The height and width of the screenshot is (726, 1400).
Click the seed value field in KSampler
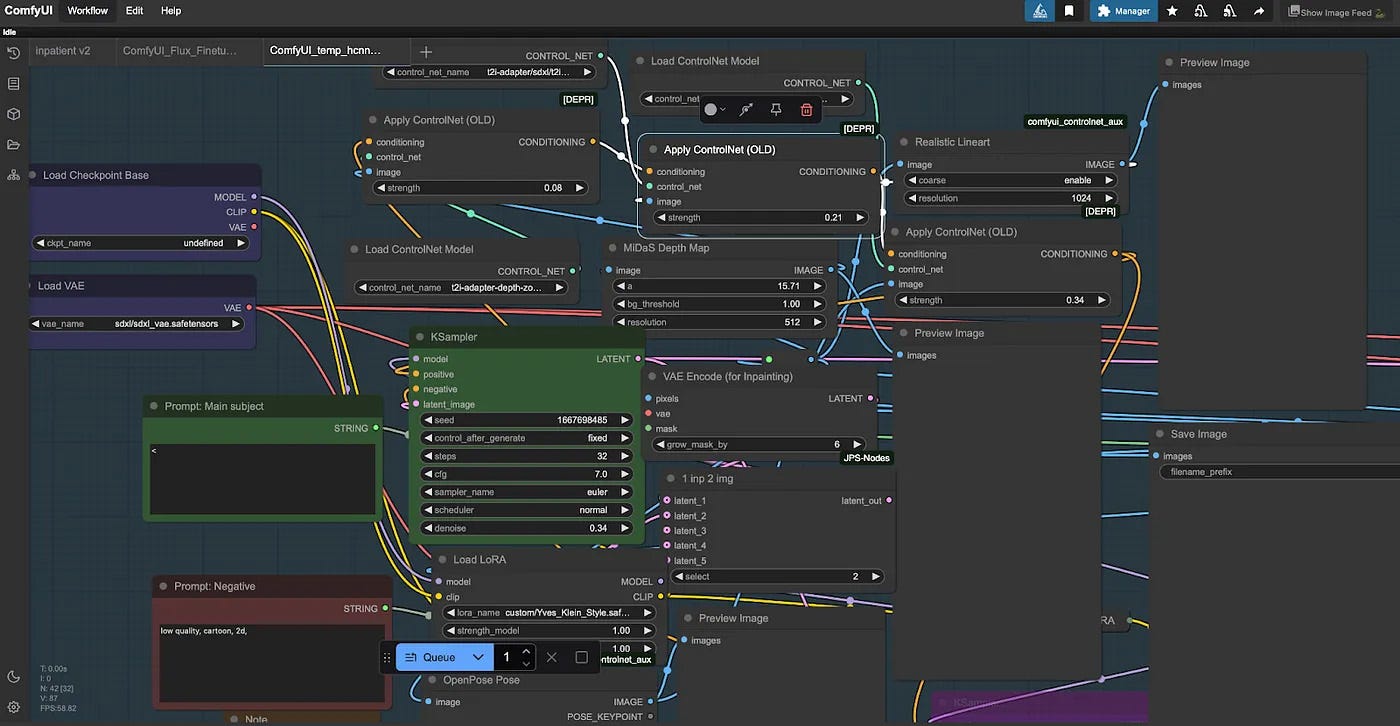(x=526, y=420)
